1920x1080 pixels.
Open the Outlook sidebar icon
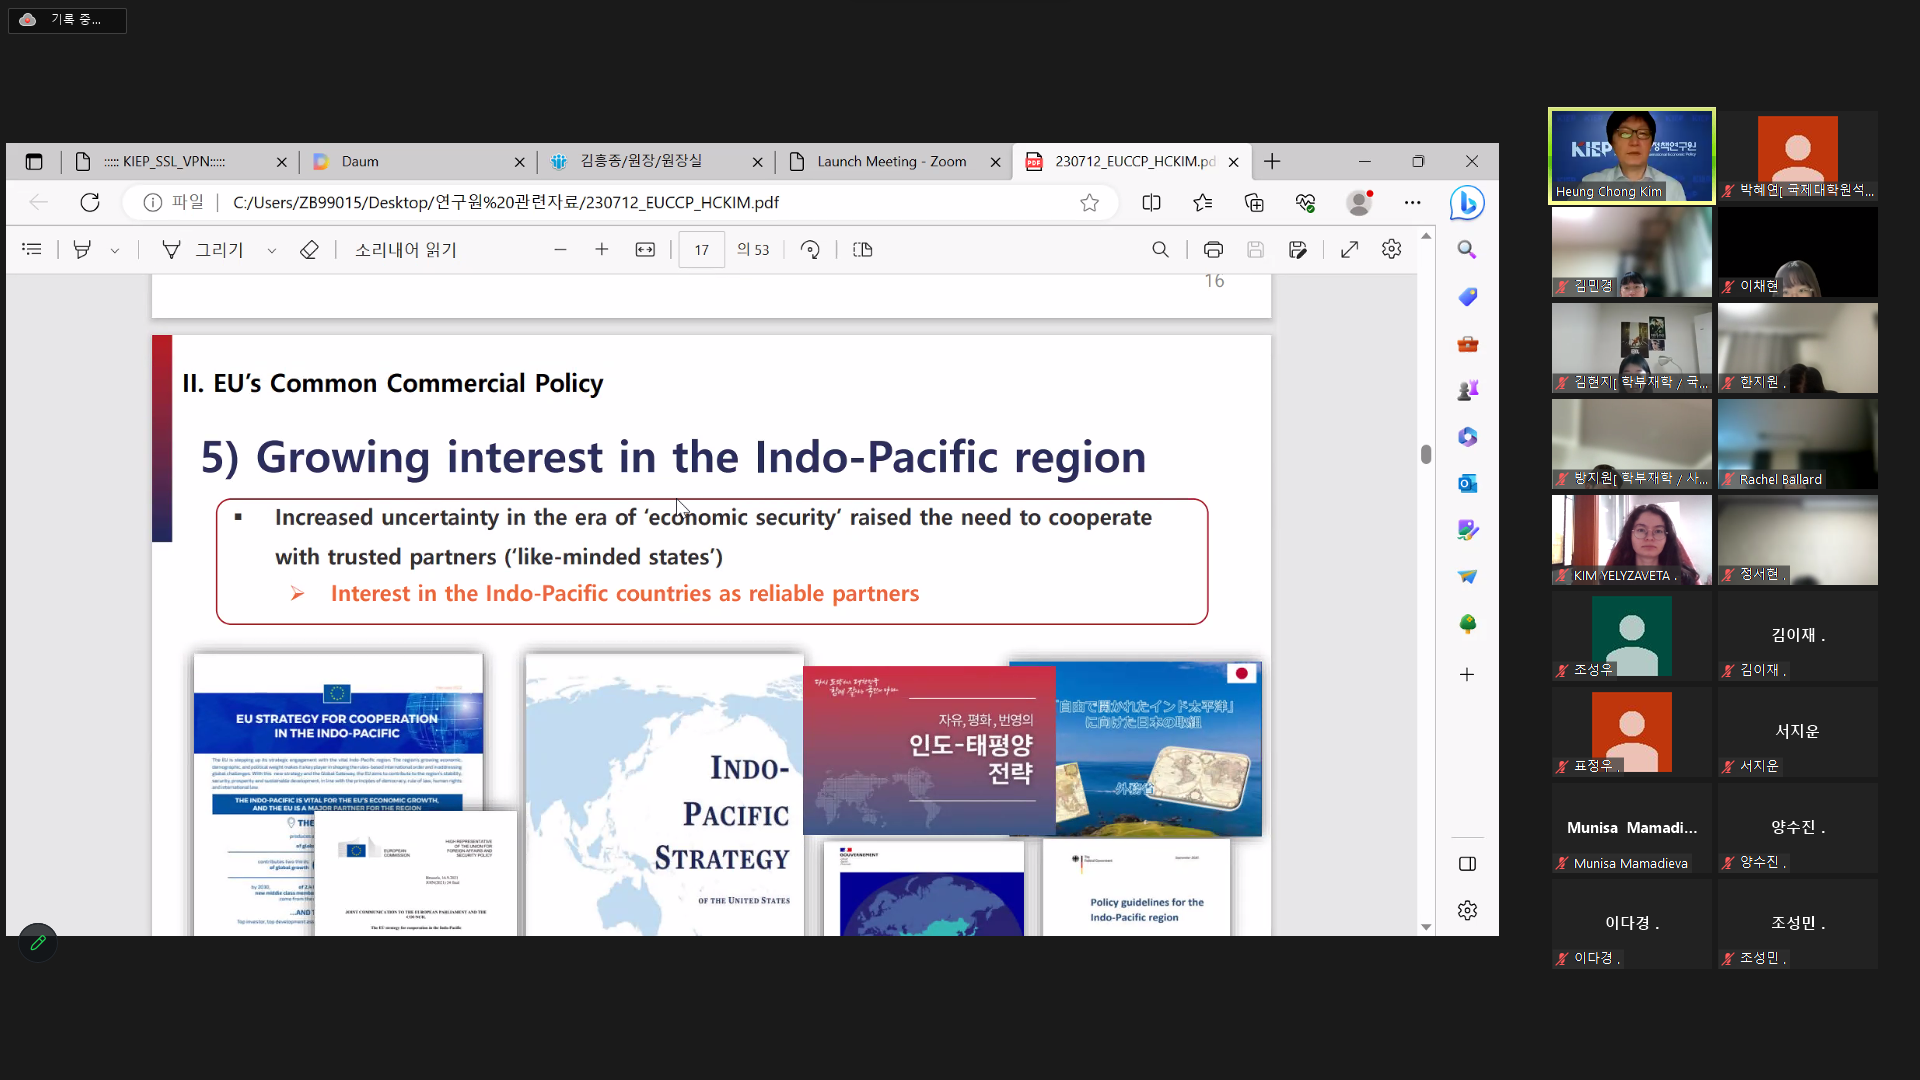coord(1467,484)
